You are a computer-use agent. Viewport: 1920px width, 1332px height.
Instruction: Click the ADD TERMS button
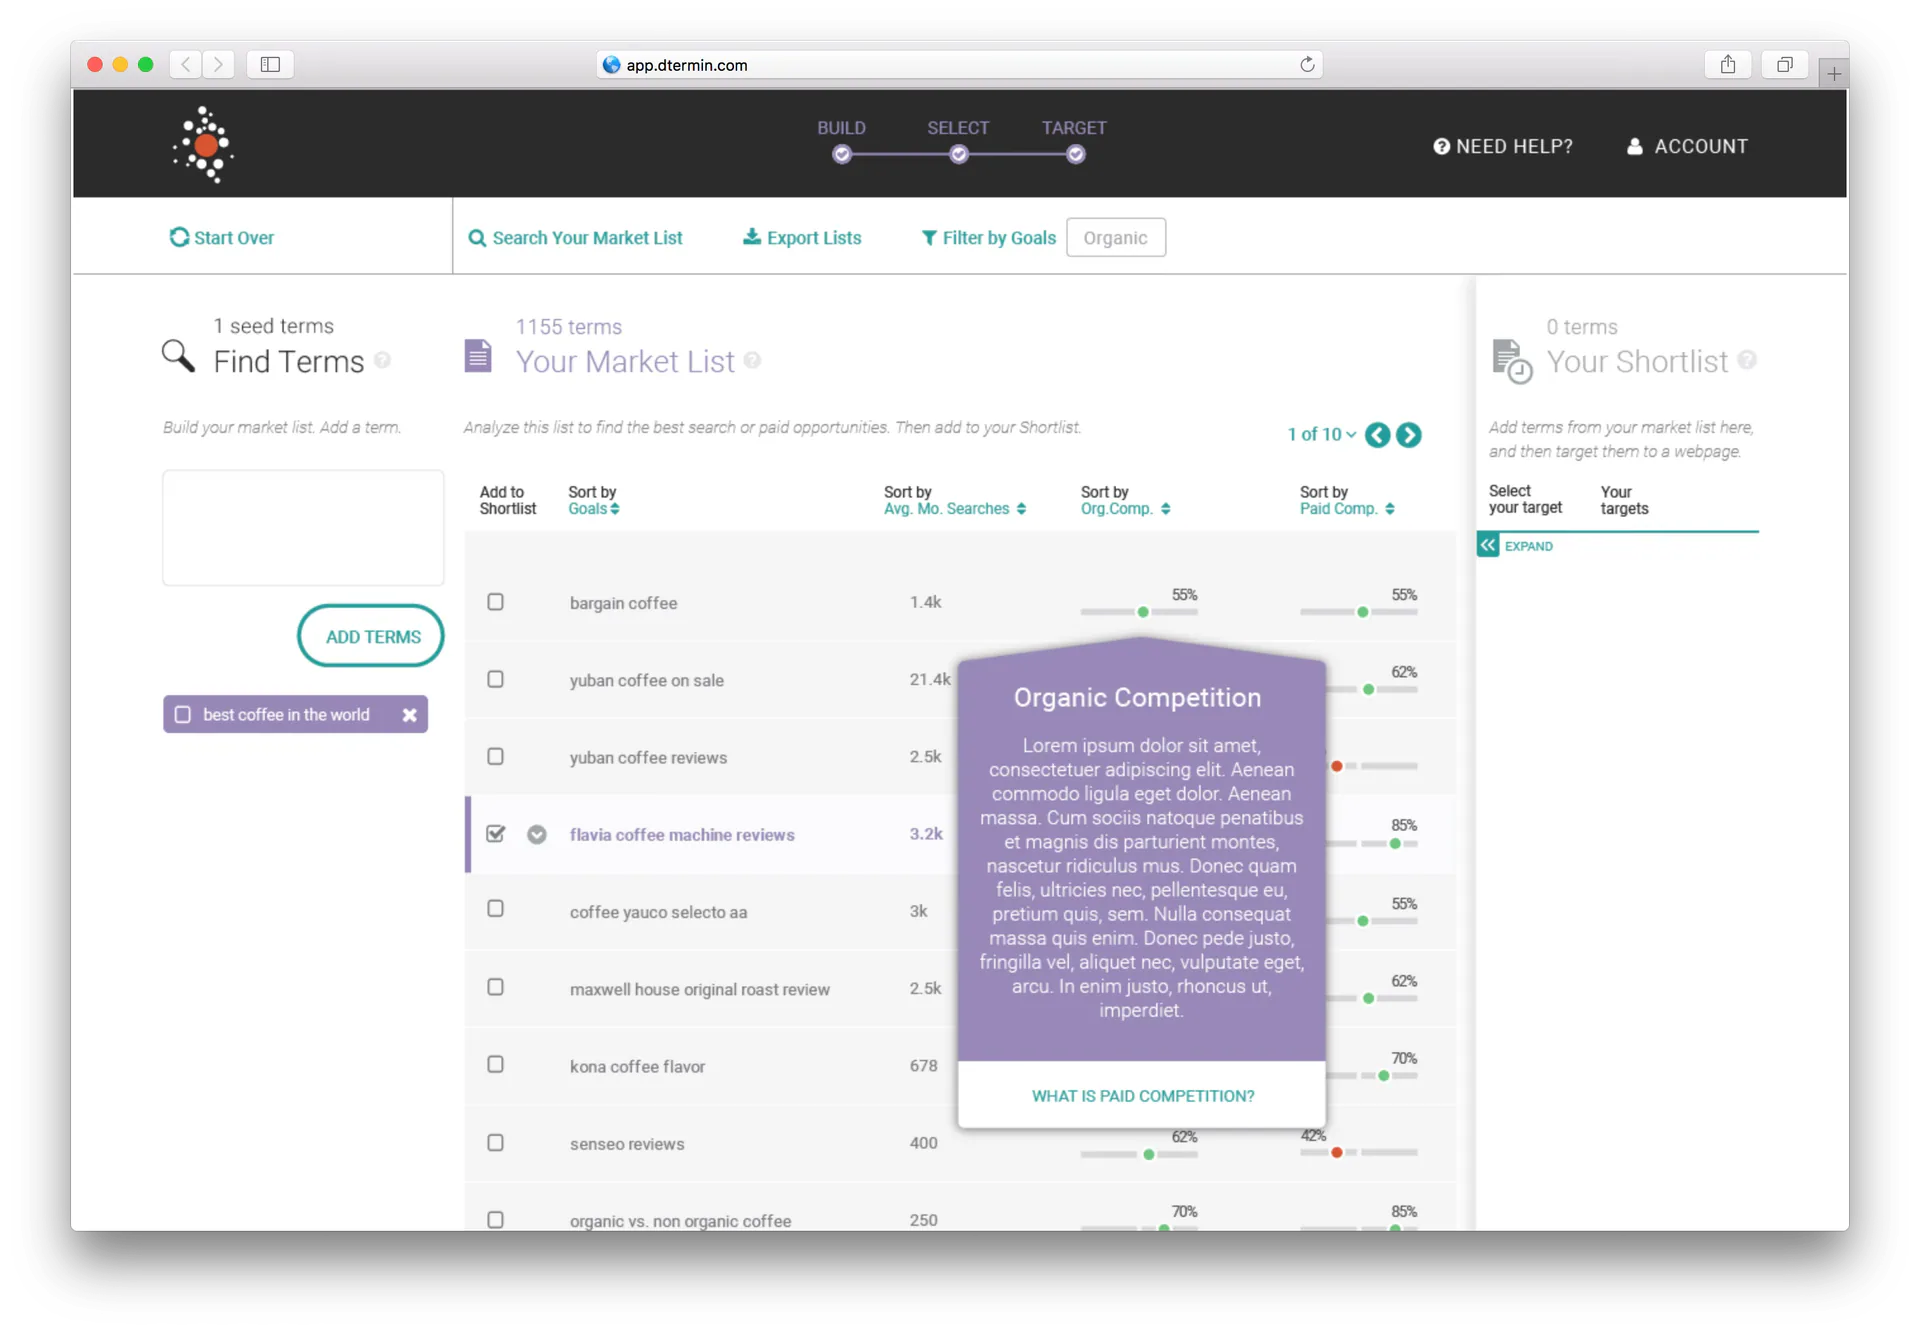click(x=371, y=636)
